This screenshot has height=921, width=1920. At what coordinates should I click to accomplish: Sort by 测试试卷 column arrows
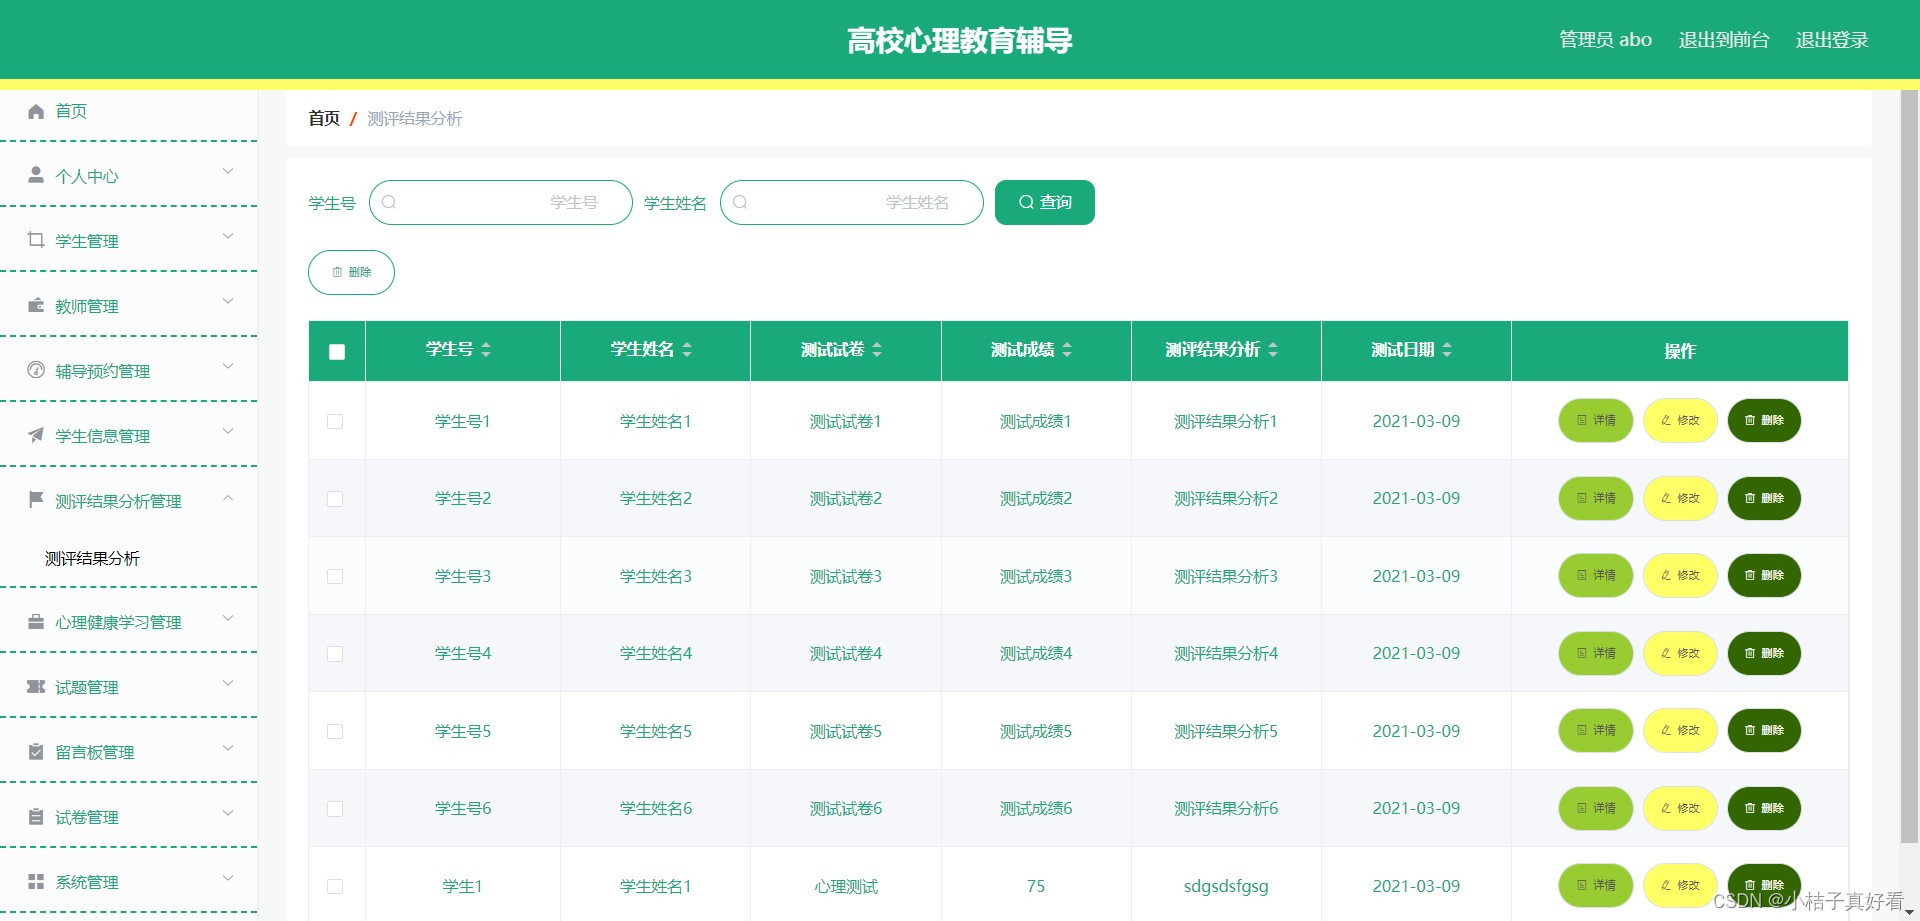877,349
